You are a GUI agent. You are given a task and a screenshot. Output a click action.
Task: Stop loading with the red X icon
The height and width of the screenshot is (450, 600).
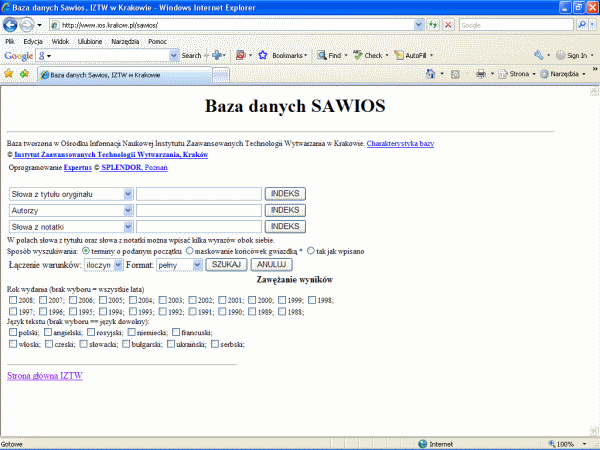[x=448, y=25]
